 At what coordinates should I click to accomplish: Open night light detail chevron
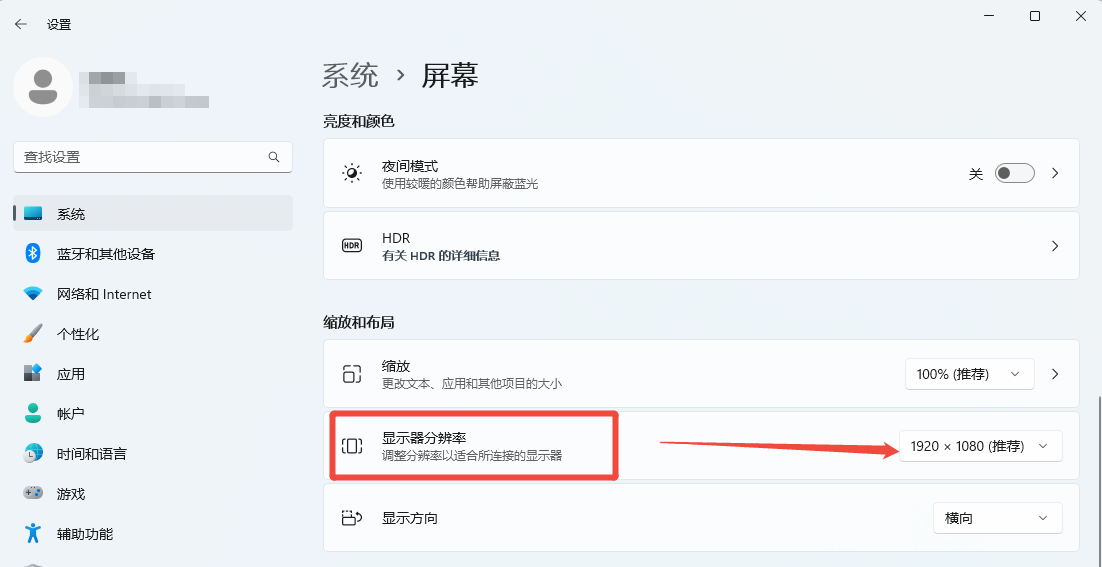pos(1054,173)
